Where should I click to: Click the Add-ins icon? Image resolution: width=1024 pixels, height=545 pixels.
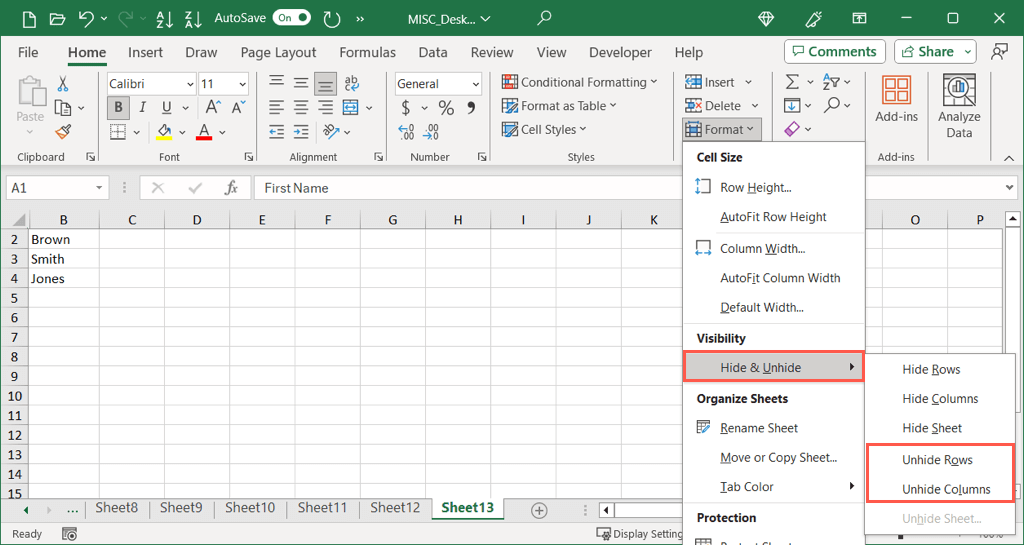click(896, 100)
